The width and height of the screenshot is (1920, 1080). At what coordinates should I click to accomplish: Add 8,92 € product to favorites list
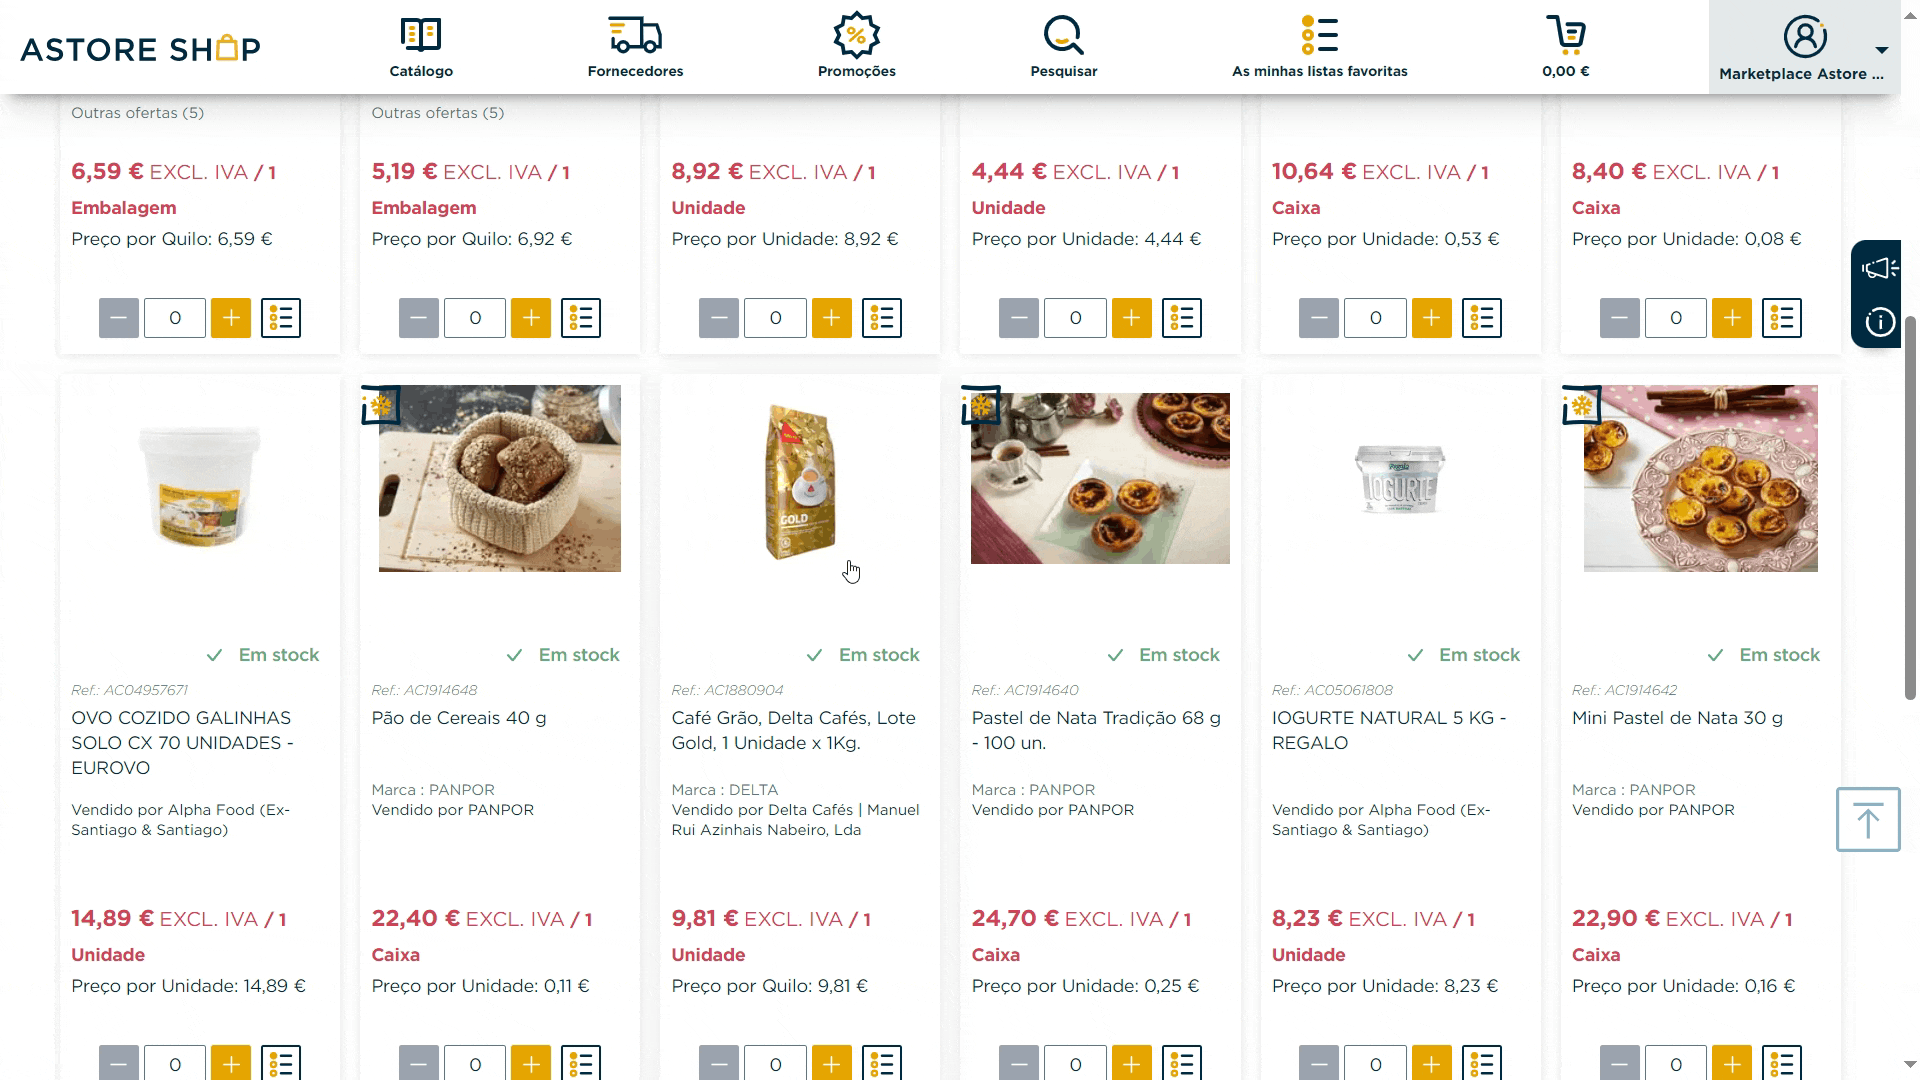point(882,318)
